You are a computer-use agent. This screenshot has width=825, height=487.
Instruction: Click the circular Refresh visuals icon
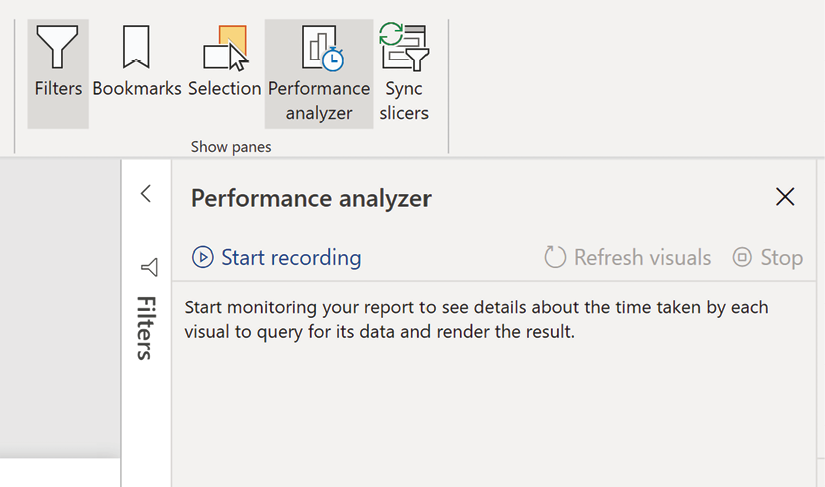pos(555,257)
